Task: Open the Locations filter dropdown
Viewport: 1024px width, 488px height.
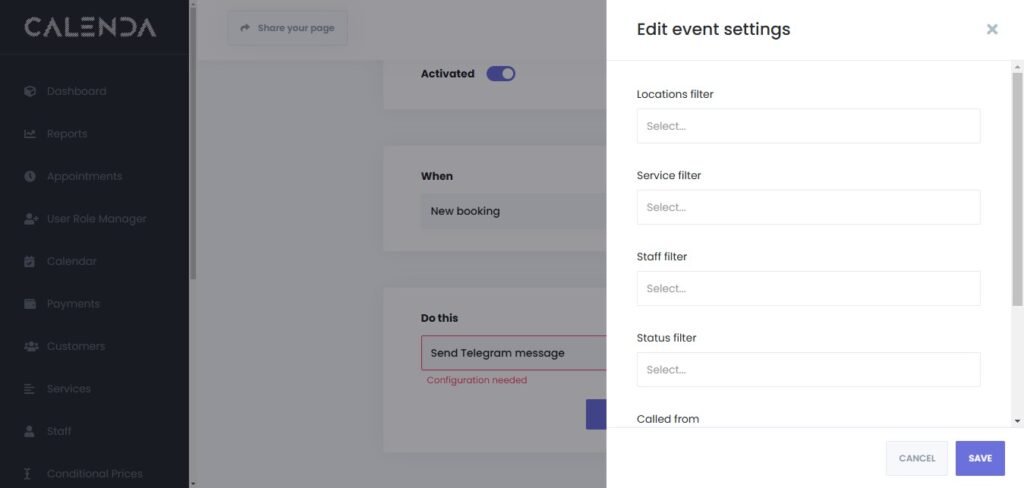Action: click(x=808, y=126)
